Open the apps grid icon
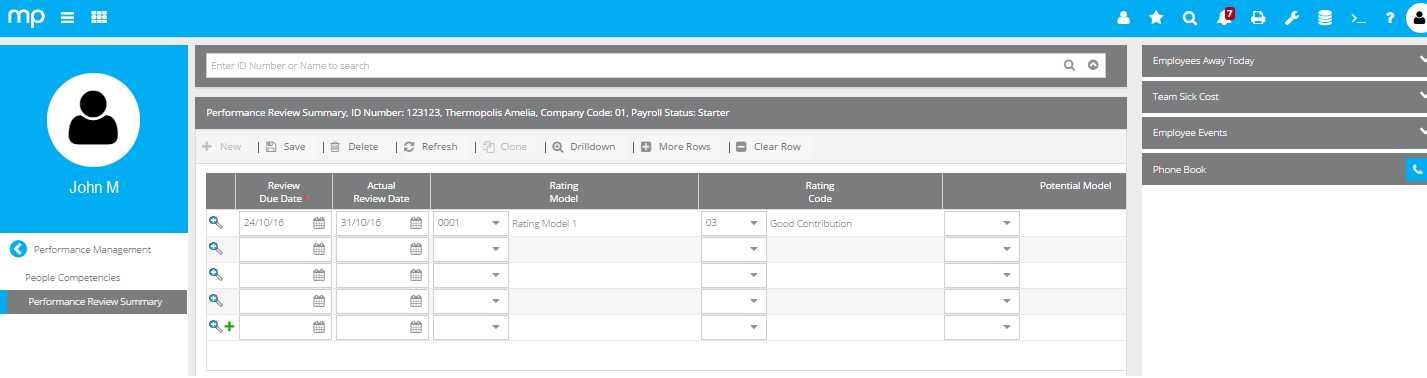The width and height of the screenshot is (1427, 378). (x=99, y=18)
